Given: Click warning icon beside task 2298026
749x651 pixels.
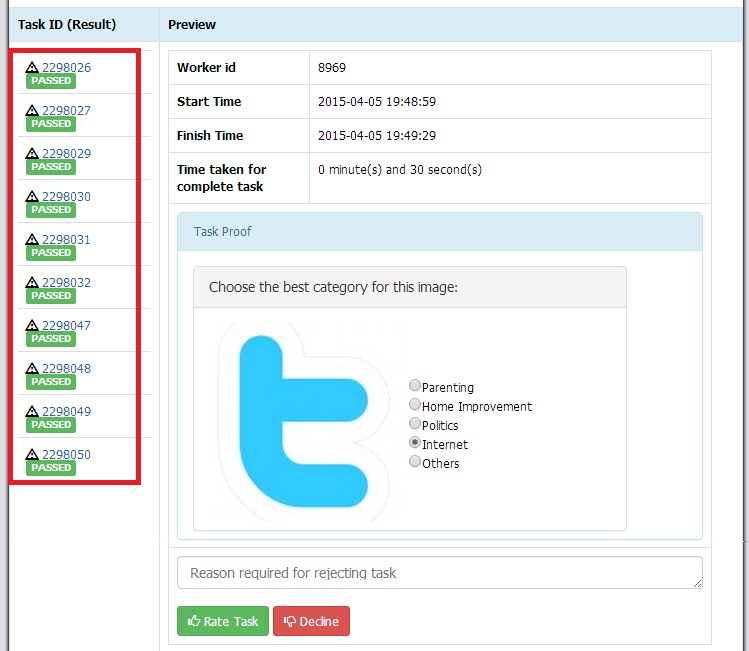Looking at the screenshot, I should click(x=32, y=67).
